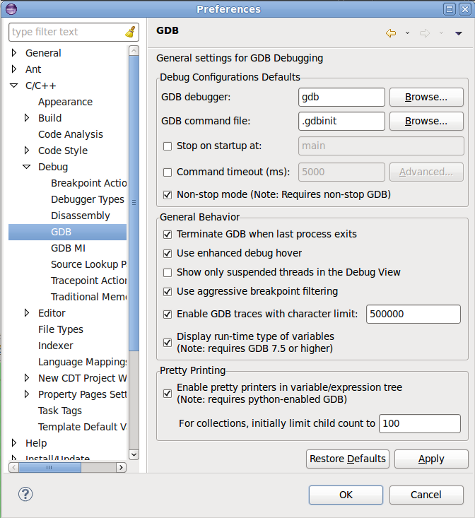
Task: Click the horizontal scrollbar left arrow
Action: tap(14, 468)
